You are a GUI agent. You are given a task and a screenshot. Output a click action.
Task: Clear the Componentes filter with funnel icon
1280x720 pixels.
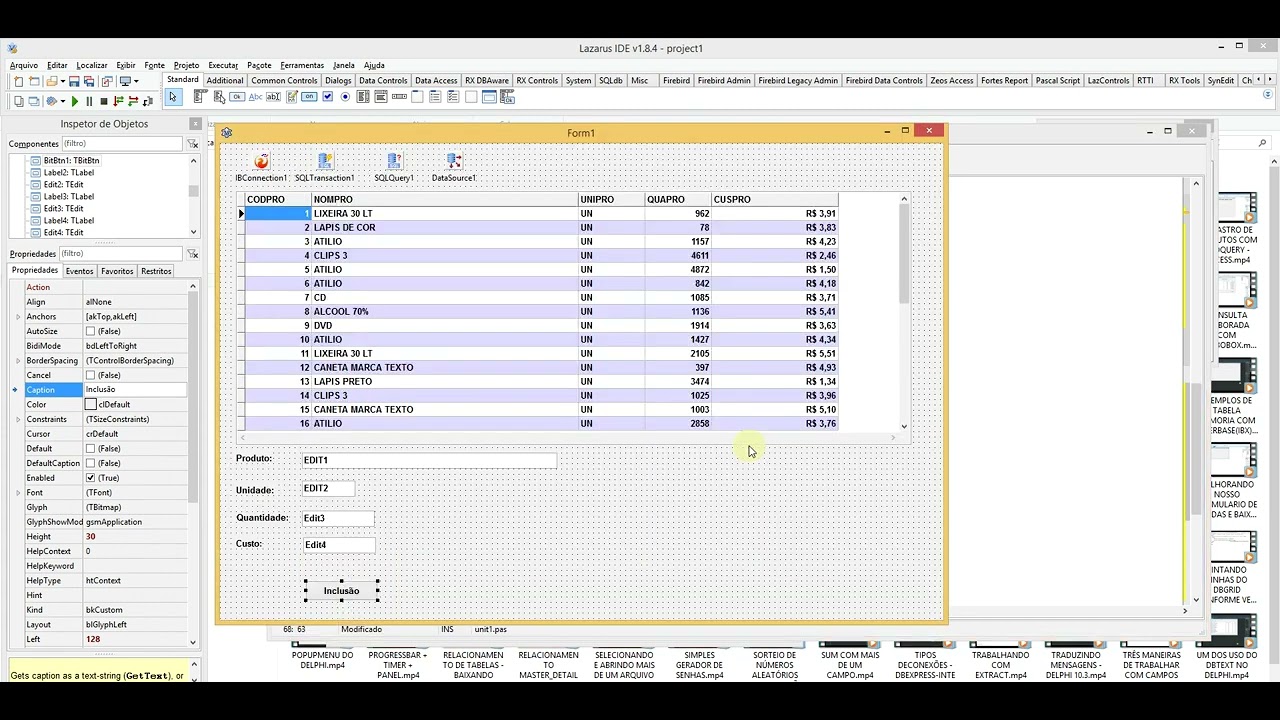192,144
